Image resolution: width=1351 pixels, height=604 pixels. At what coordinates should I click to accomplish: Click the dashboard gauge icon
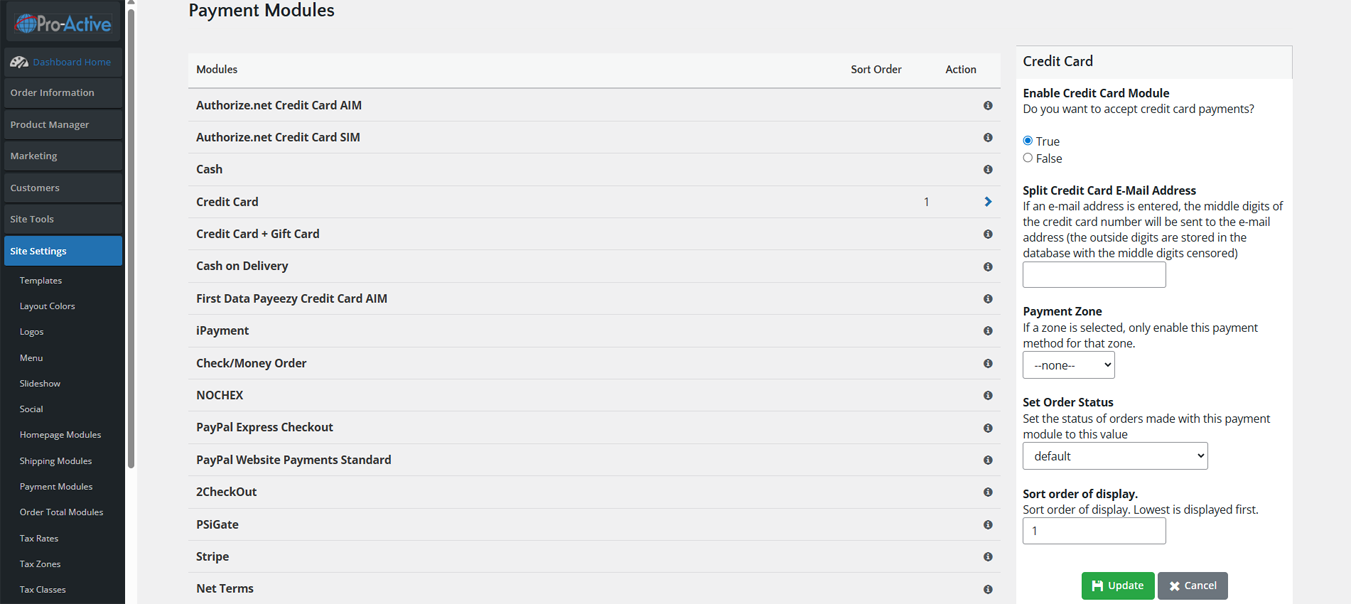coord(19,62)
